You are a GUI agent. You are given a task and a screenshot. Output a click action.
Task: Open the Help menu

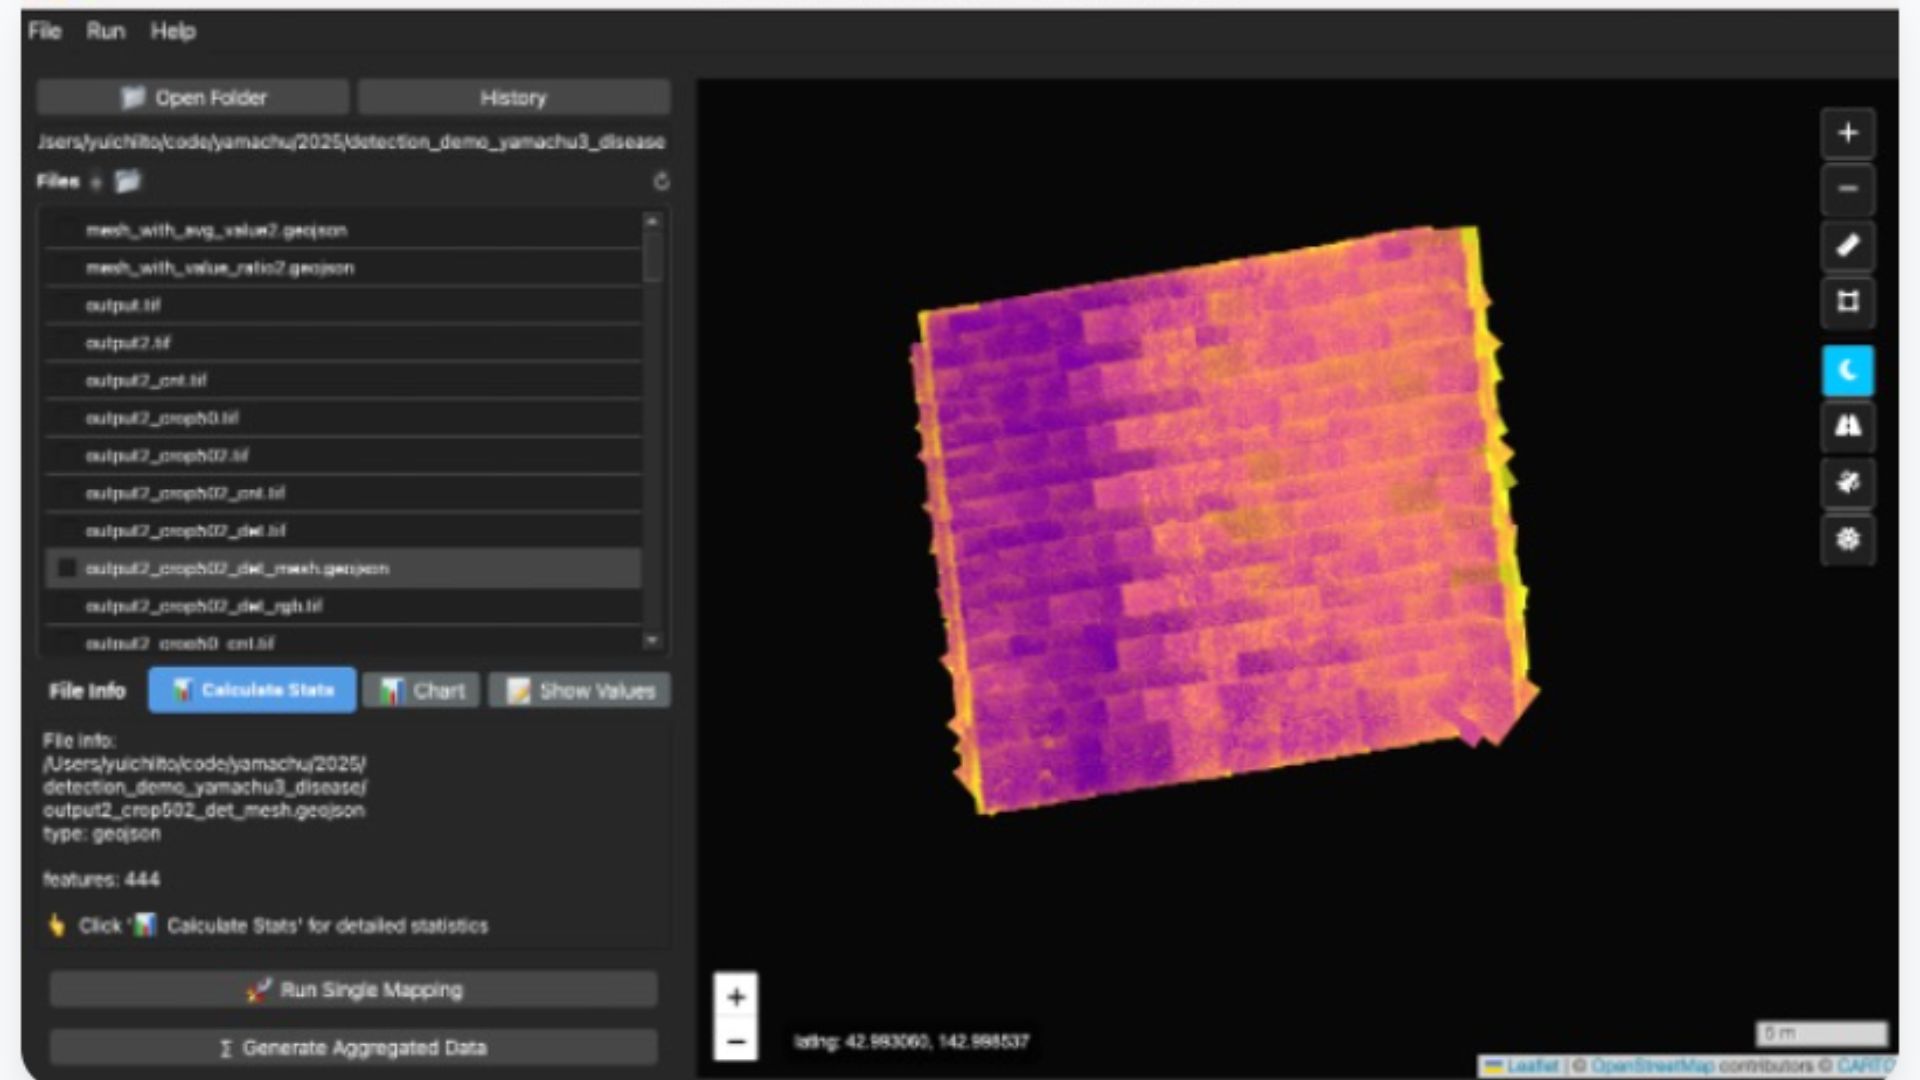[174, 31]
